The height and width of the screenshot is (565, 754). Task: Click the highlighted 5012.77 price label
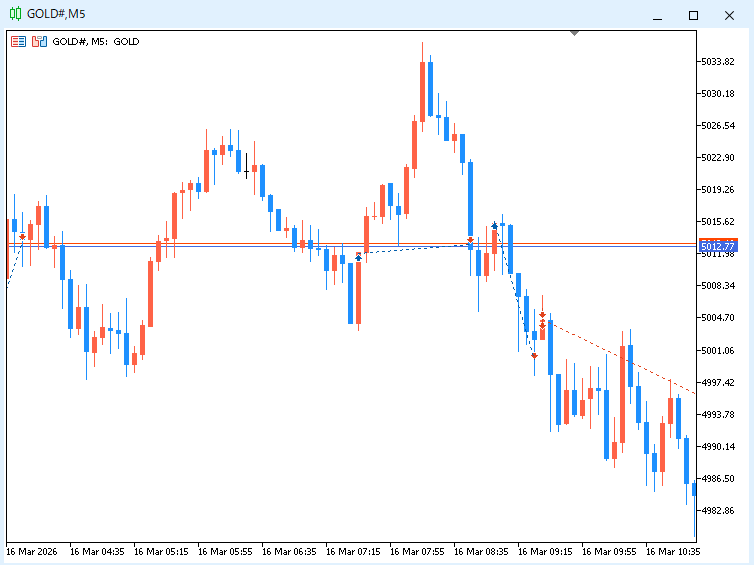[x=717, y=246]
